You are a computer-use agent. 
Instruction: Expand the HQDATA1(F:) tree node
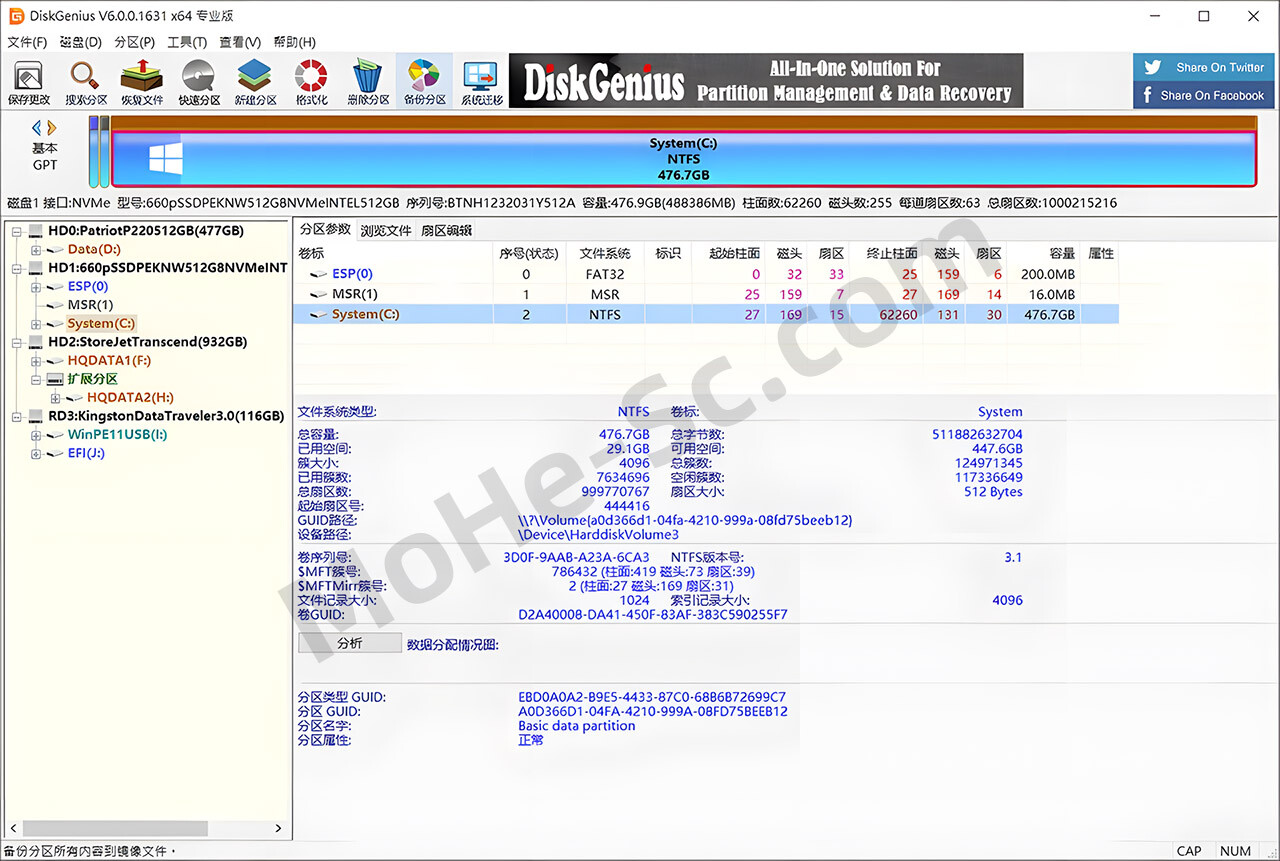36,361
